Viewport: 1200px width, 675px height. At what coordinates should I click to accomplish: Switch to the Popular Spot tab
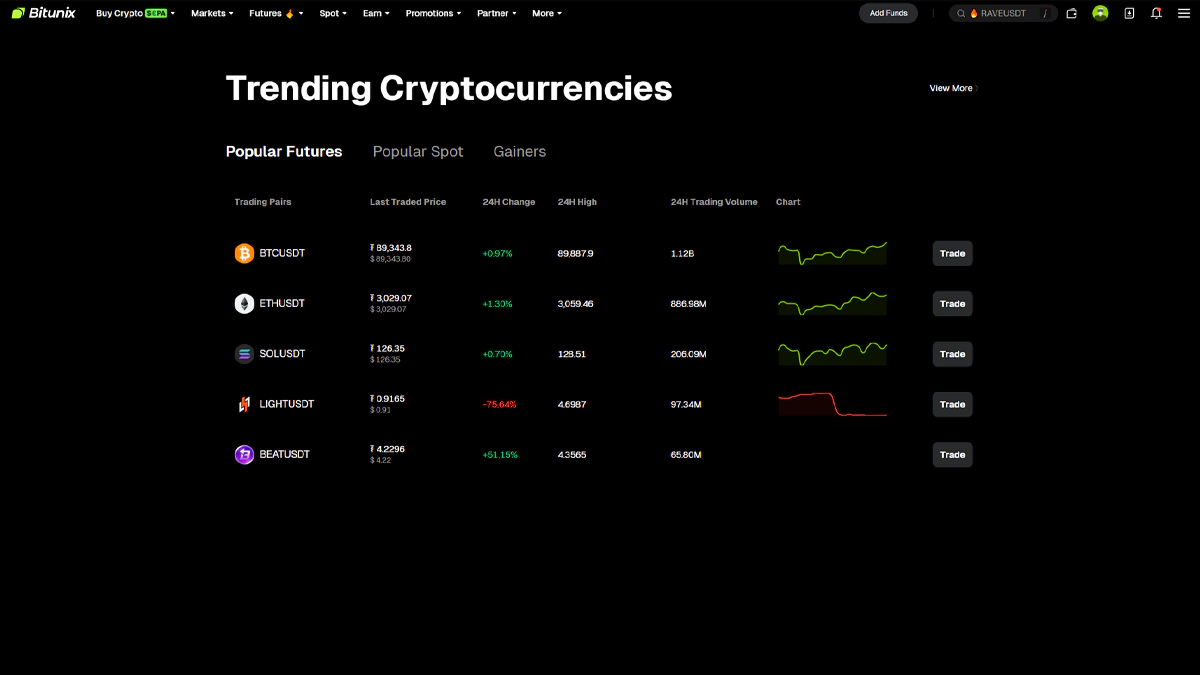point(418,152)
